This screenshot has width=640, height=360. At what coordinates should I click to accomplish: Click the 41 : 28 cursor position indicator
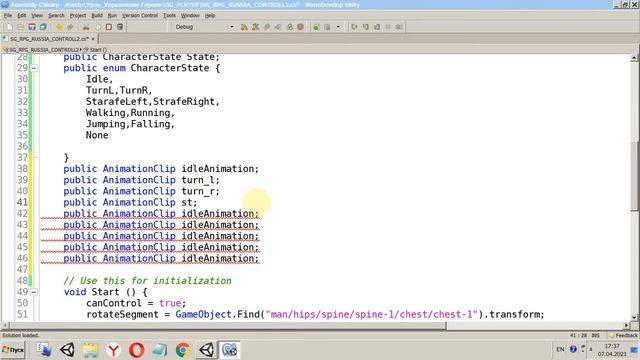click(578, 335)
